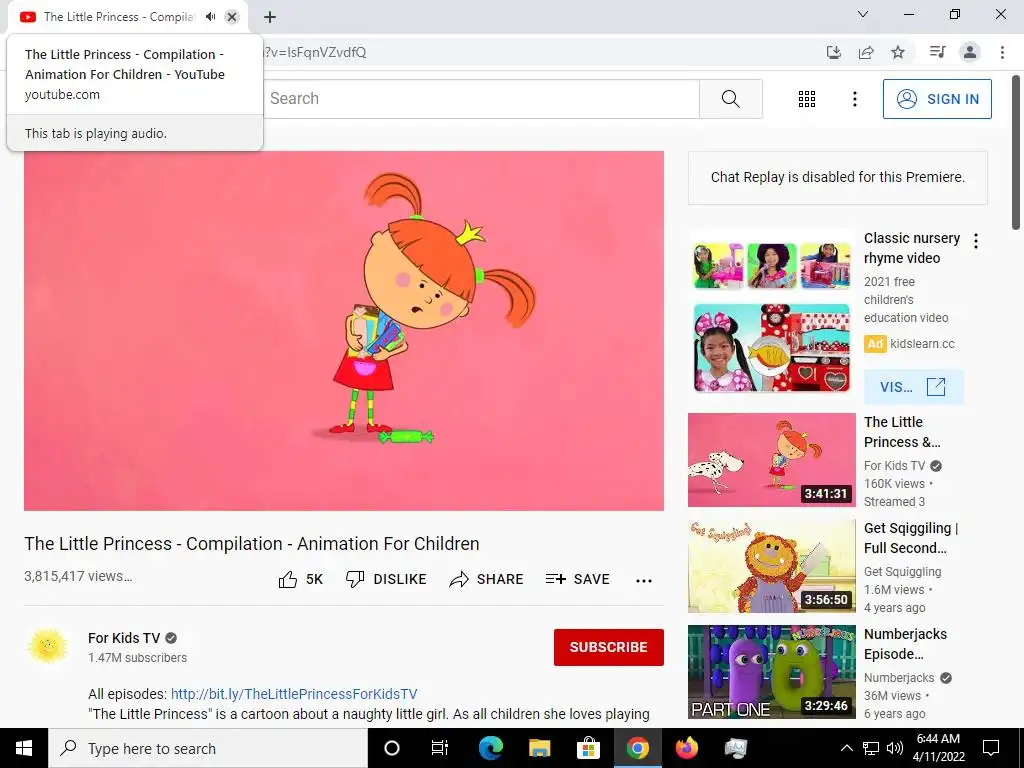1024x768 pixels.
Task: Open the For Kids TV channel avatar
Action: pos(48,647)
